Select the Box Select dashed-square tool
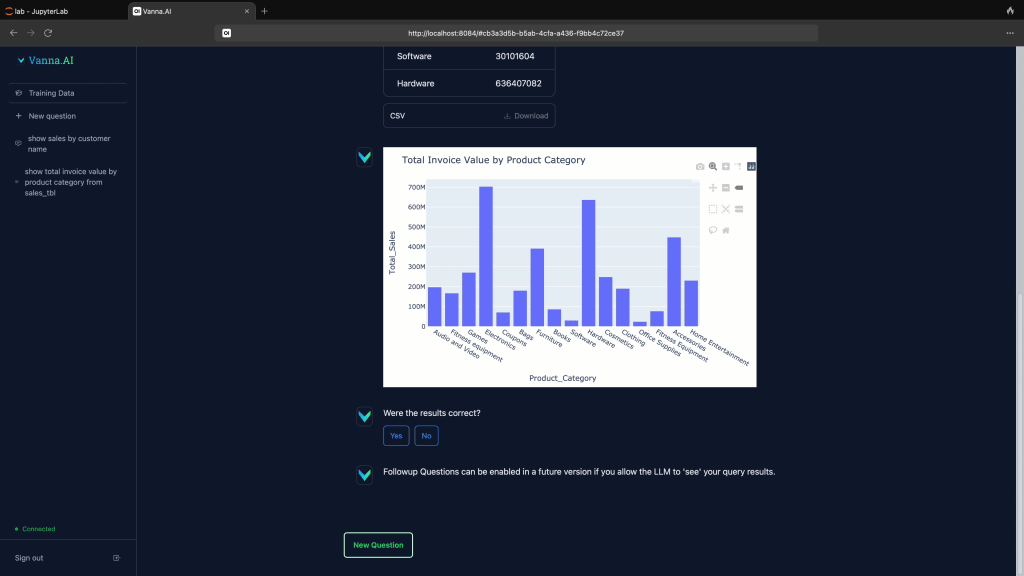Screen dimensions: 1024x576 point(713,209)
